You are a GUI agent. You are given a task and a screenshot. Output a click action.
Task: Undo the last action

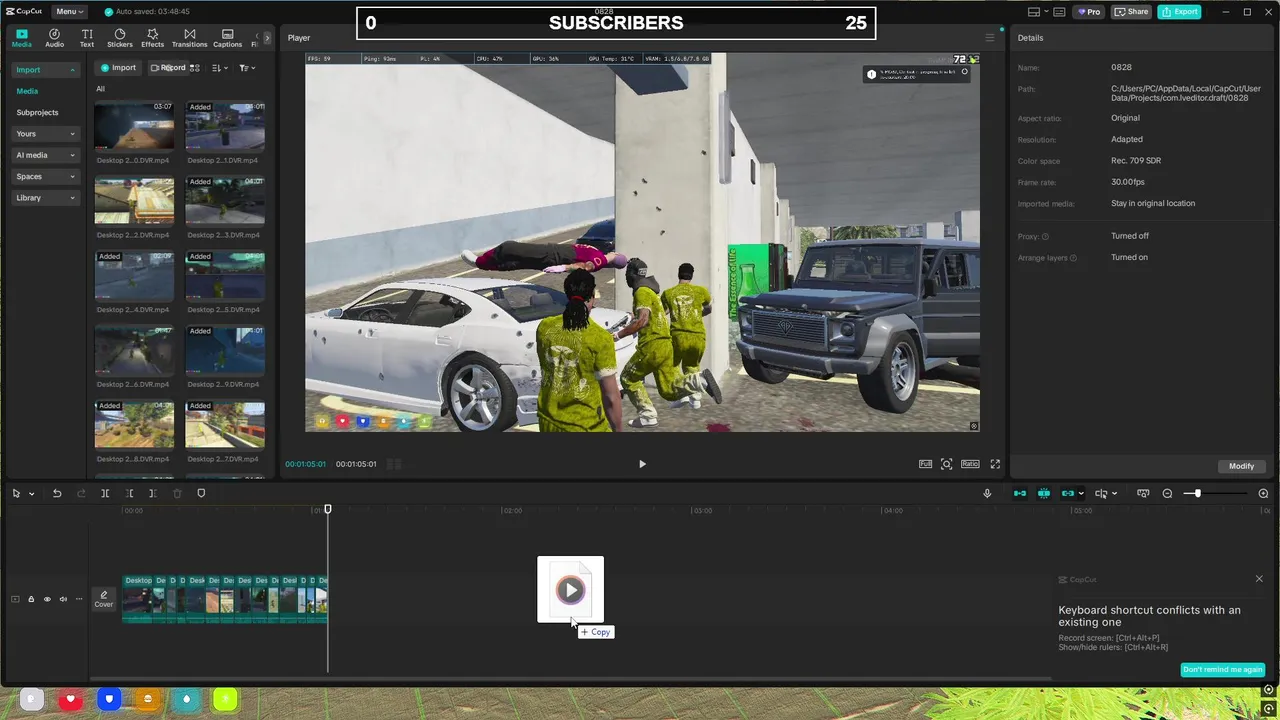coord(57,493)
